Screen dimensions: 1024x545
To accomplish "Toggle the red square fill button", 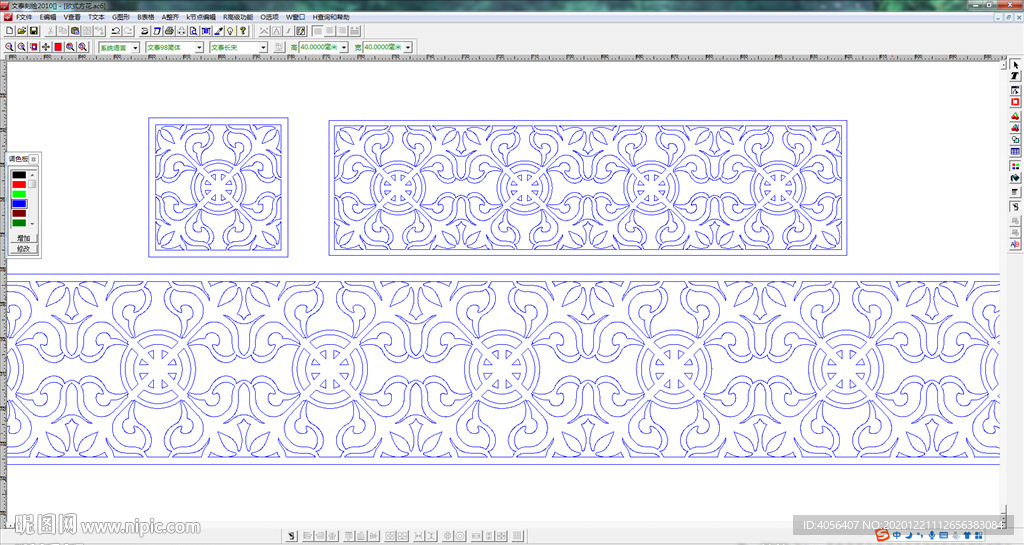I will tap(58, 47).
